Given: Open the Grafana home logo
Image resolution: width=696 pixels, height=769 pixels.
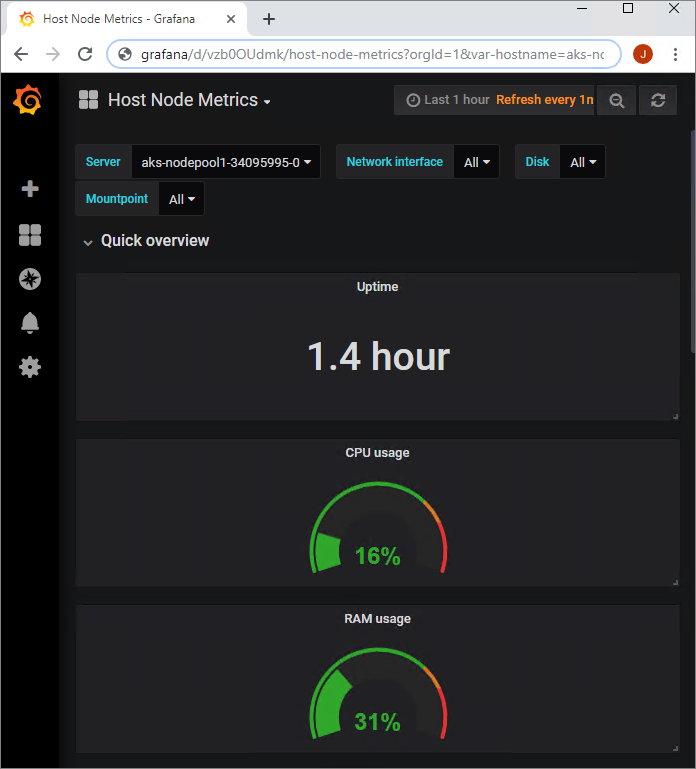Looking at the screenshot, I should 28,100.
